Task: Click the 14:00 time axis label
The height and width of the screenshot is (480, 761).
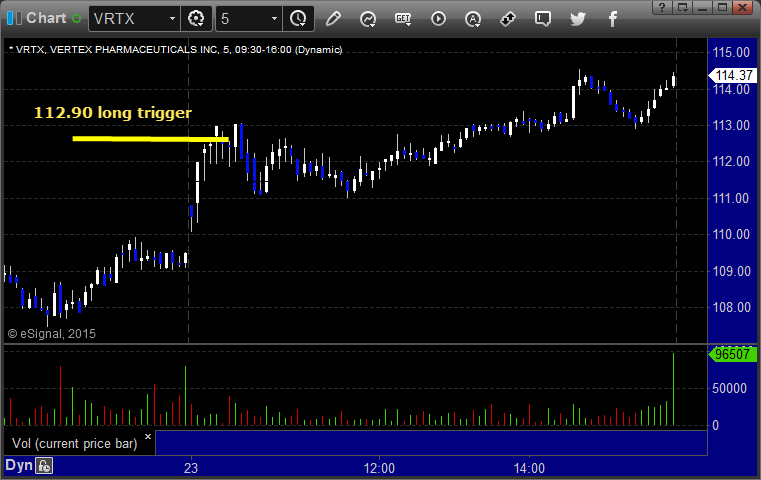Action: [x=529, y=468]
